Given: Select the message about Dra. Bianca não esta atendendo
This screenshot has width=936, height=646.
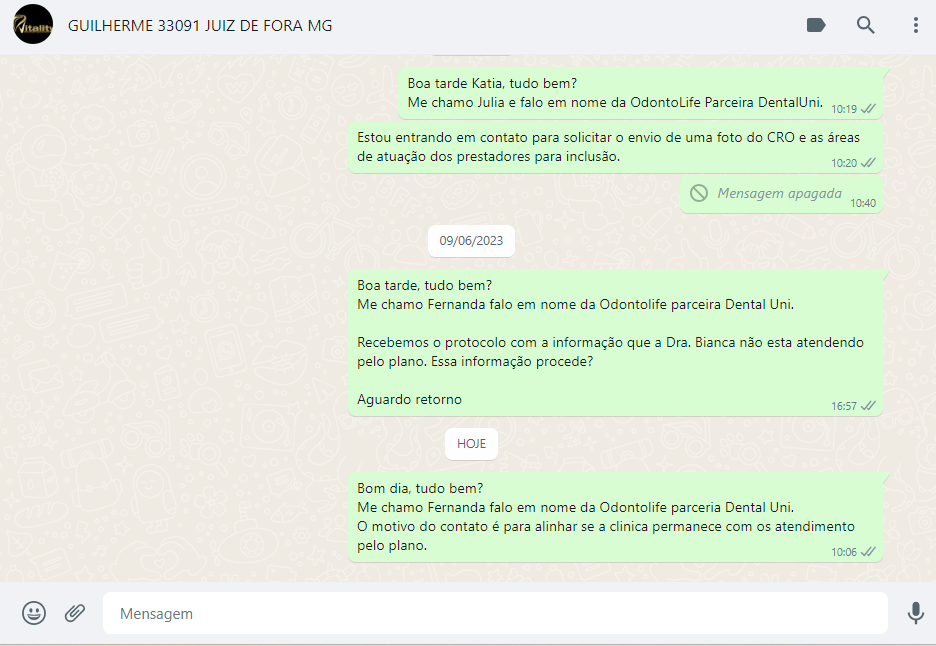Looking at the screenshot, I should pos(615,342).
